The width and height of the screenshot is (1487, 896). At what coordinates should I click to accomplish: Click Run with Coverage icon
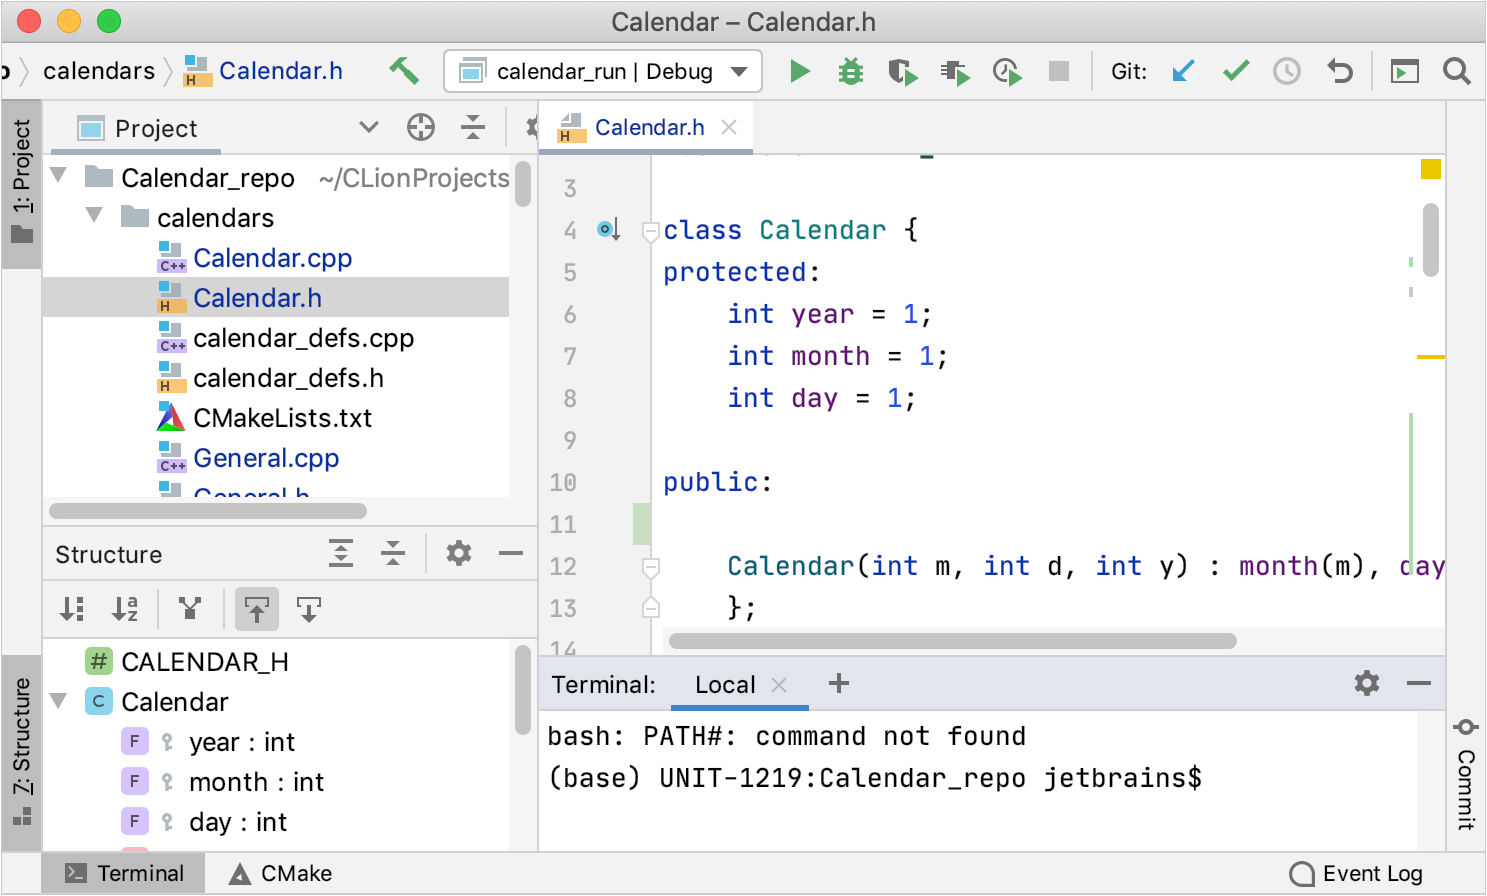point(903,72)
